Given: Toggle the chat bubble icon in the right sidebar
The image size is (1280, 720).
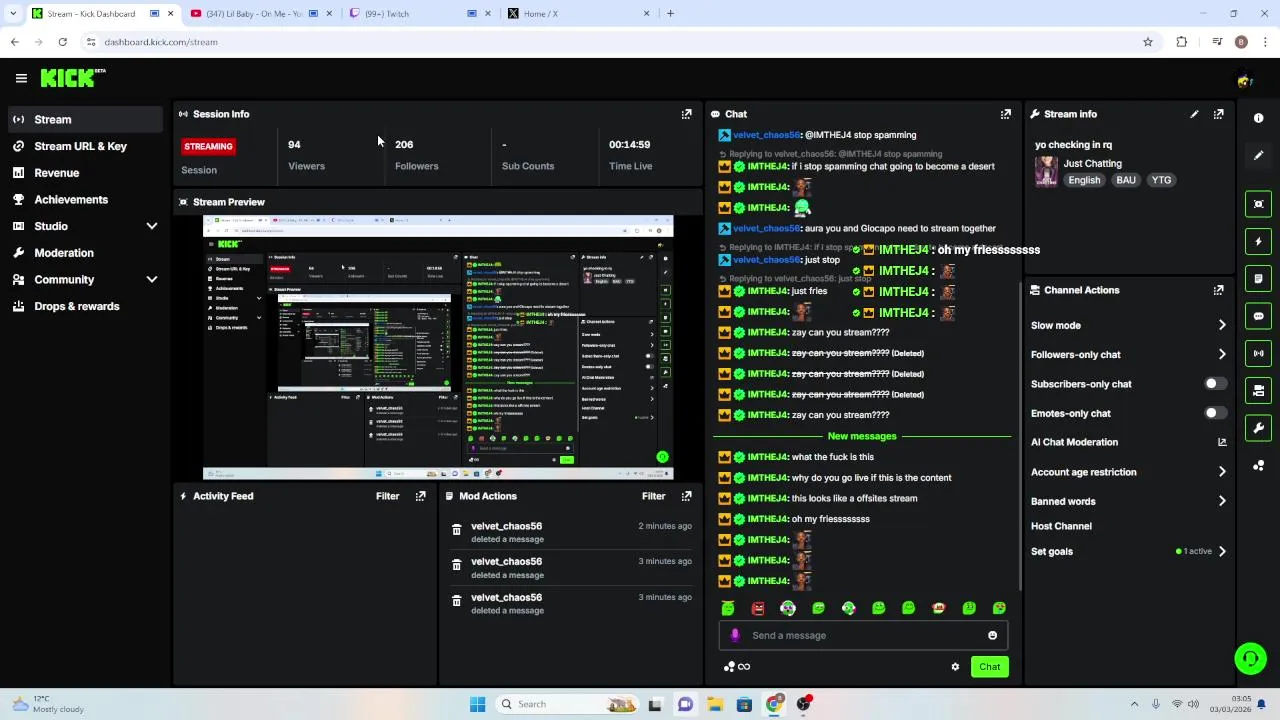Looking at the screenshot, I should pos(1258,316).
